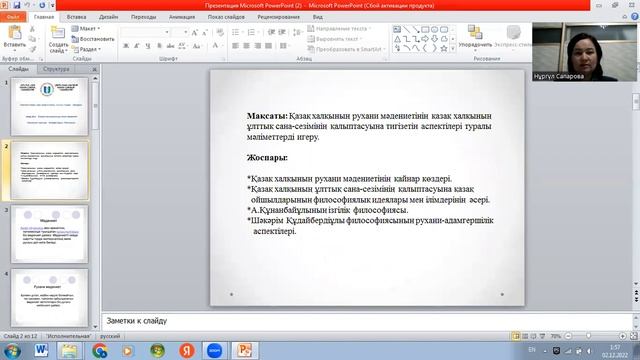Viewport: 640px width, 360px height.
Task: Align paragraph text right
Action: click(258, 46)
